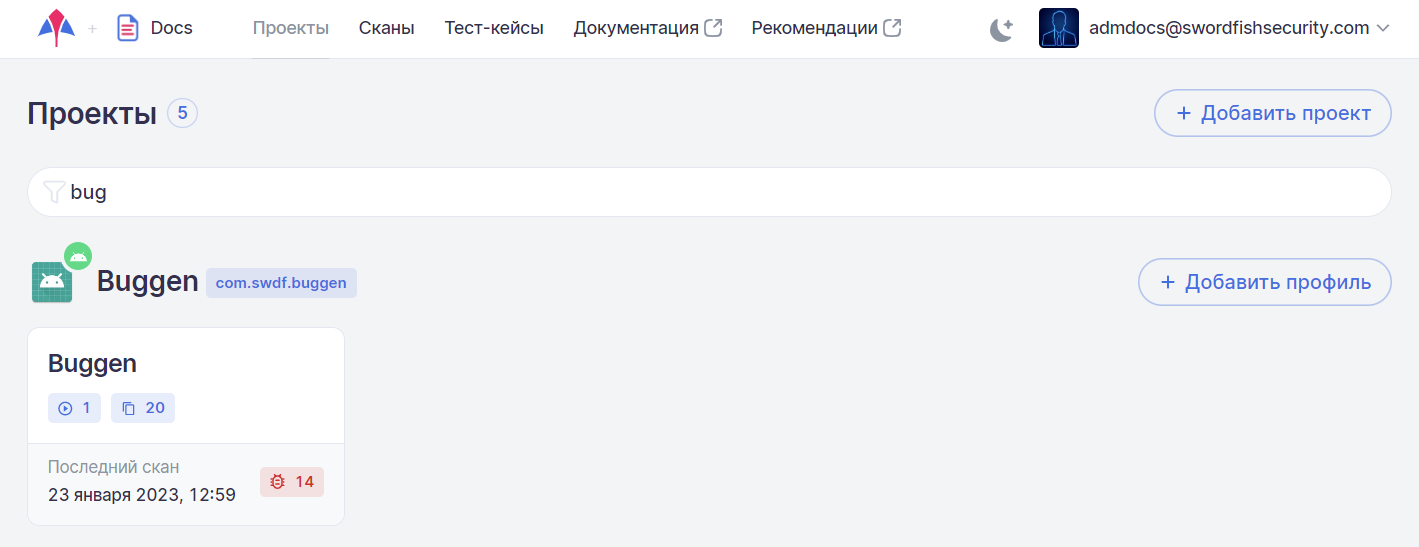
Task: Click the Stingray logo icon
Action: tap(57, 28)
